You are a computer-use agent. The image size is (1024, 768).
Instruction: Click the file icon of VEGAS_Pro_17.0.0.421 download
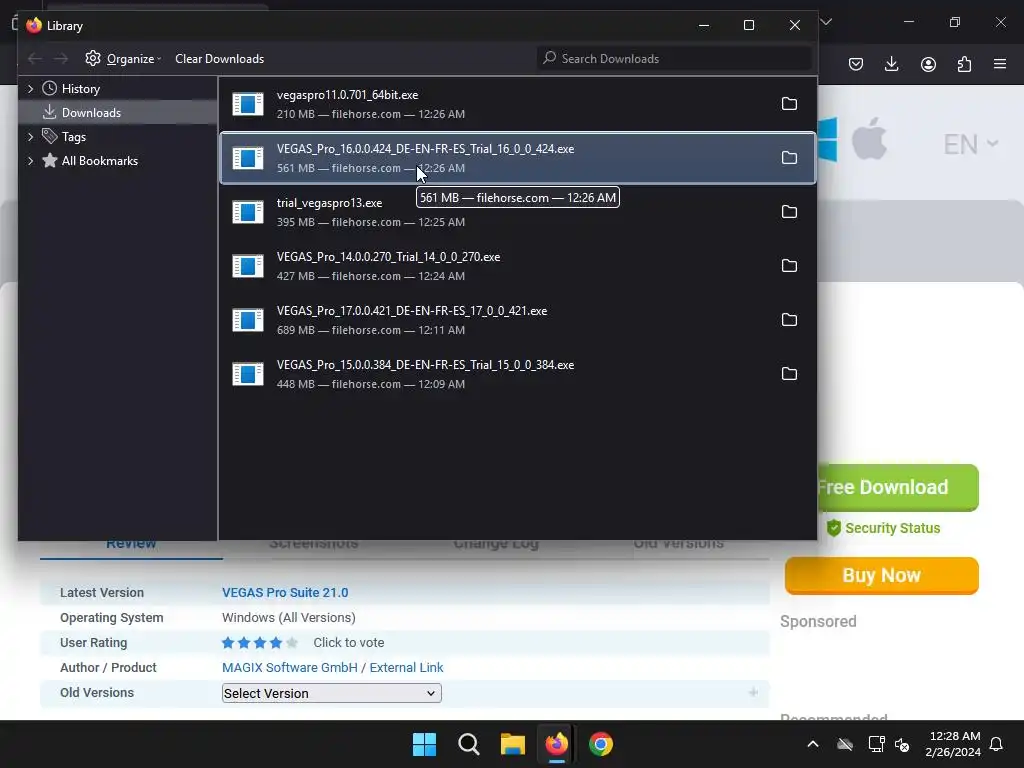248,320
